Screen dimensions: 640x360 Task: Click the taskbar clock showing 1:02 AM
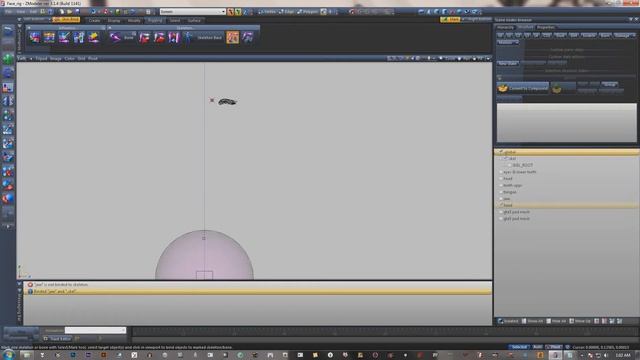[x=623, y=356]
